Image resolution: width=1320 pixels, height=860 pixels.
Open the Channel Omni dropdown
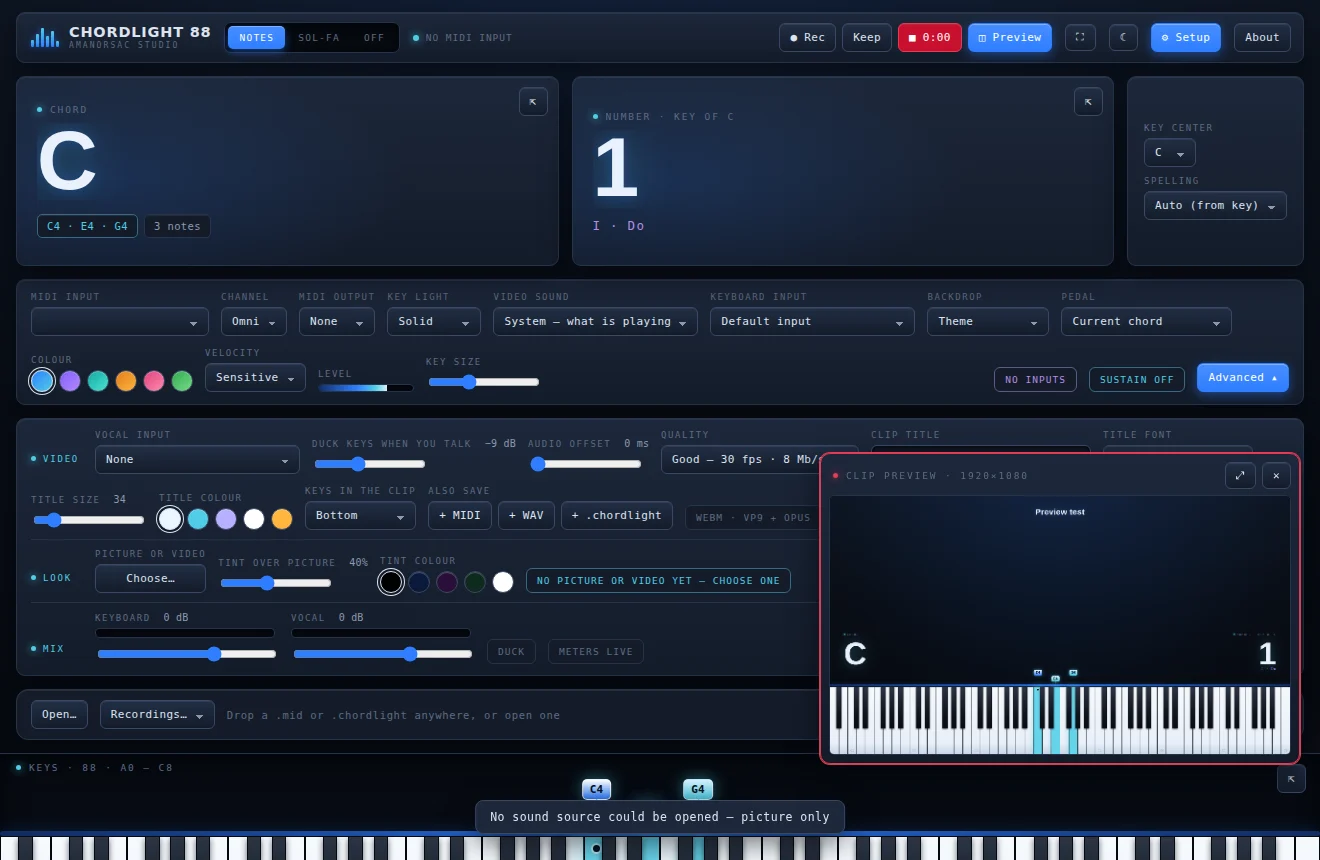pos(254,322)
